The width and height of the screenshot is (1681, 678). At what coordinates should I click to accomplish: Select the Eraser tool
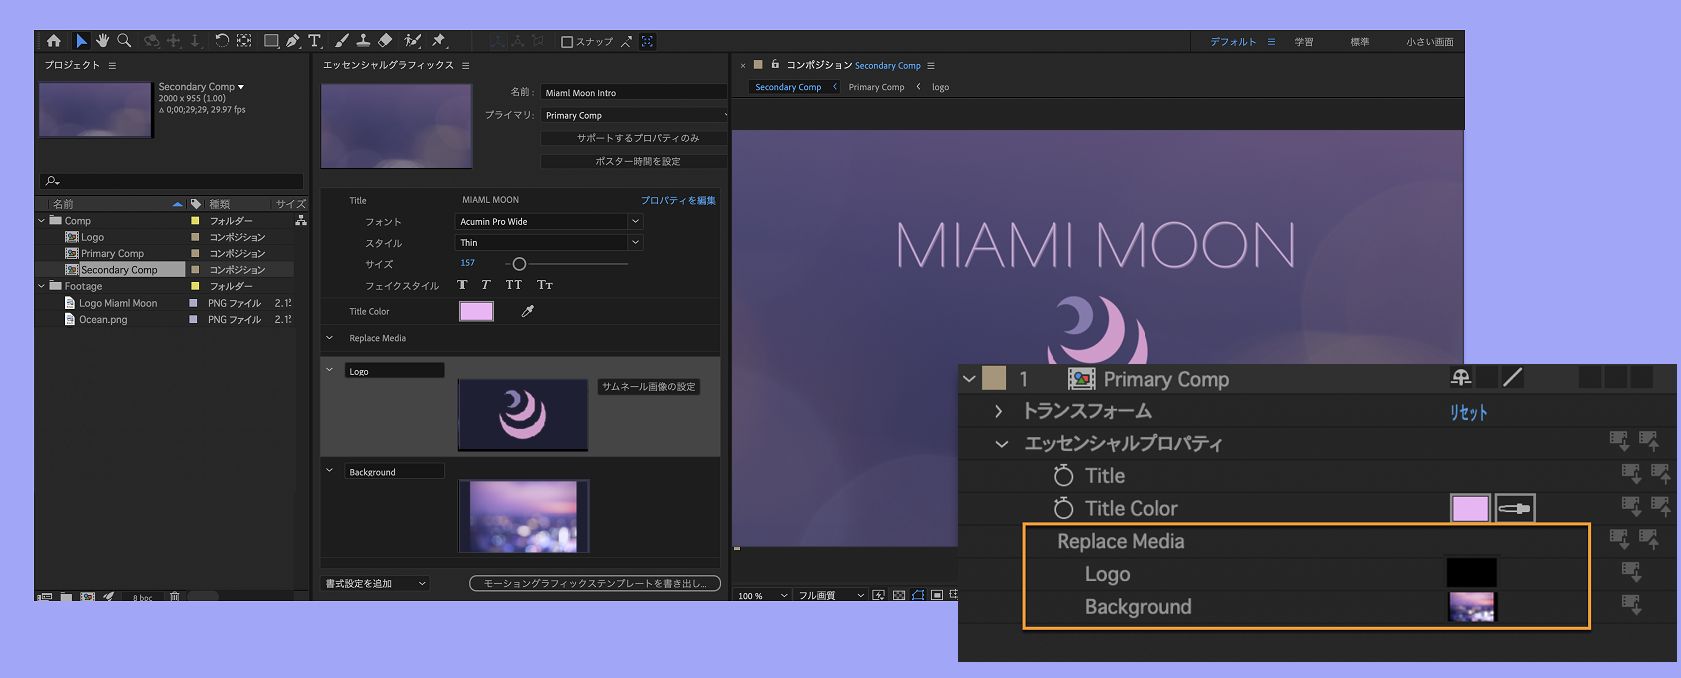point(385,41)
